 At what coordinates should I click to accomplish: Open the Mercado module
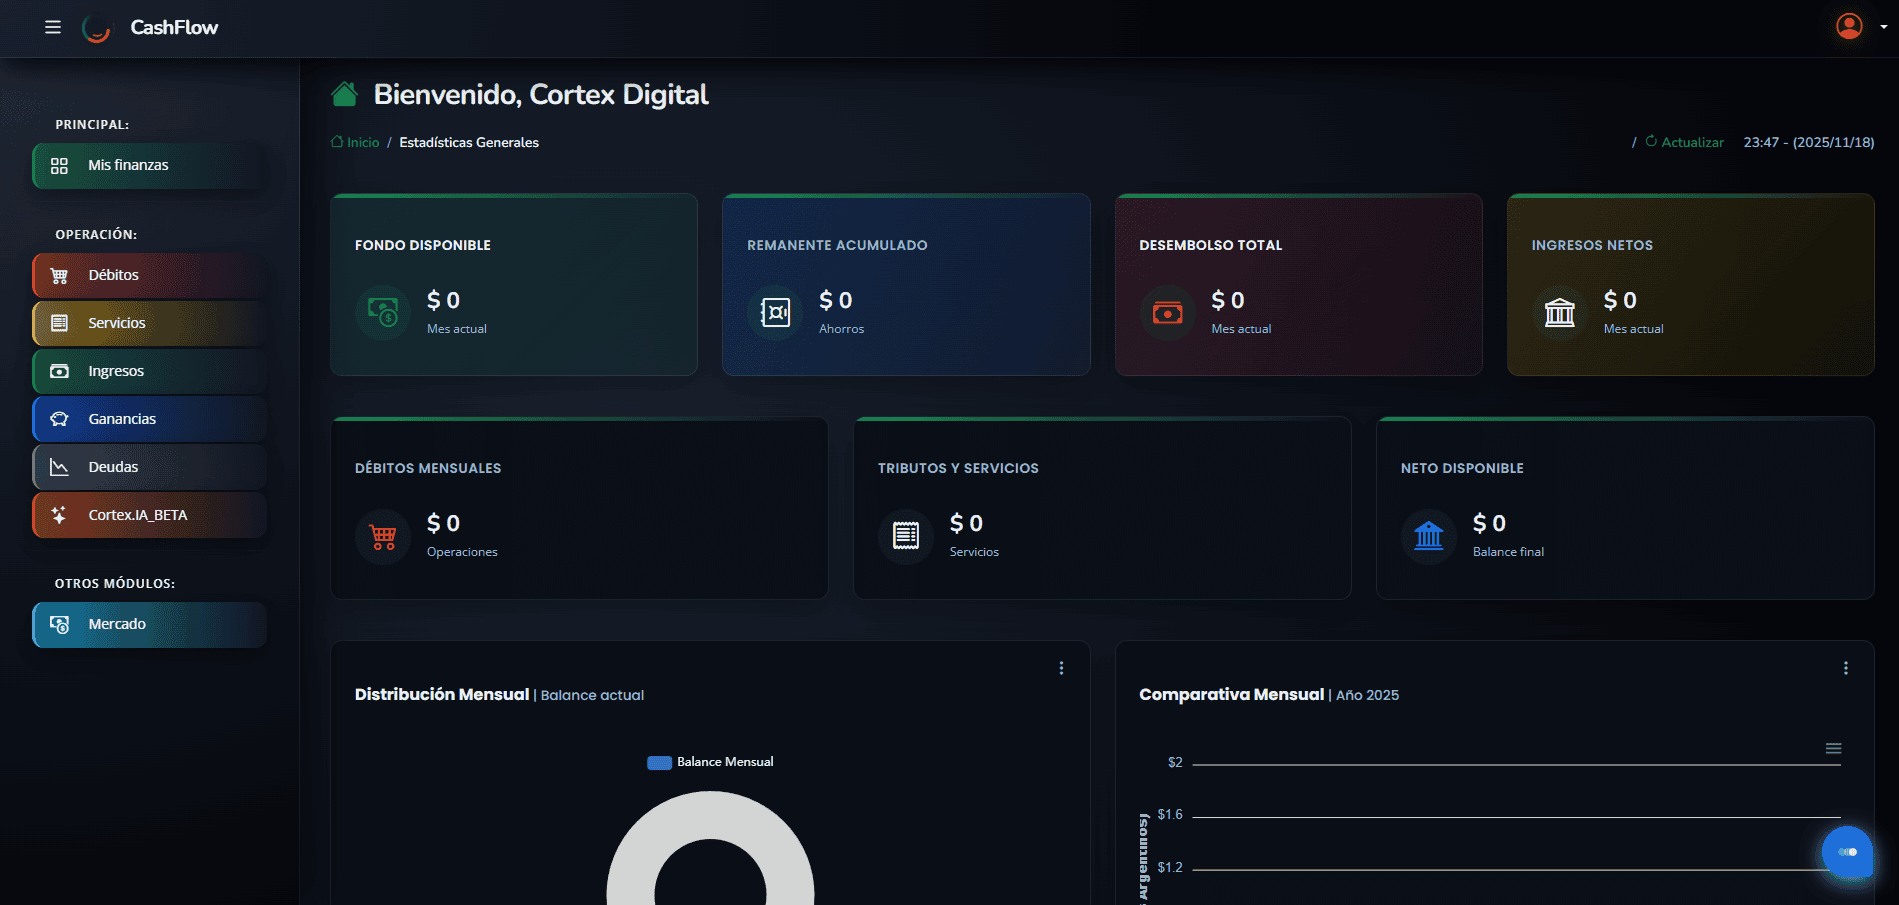149,624
